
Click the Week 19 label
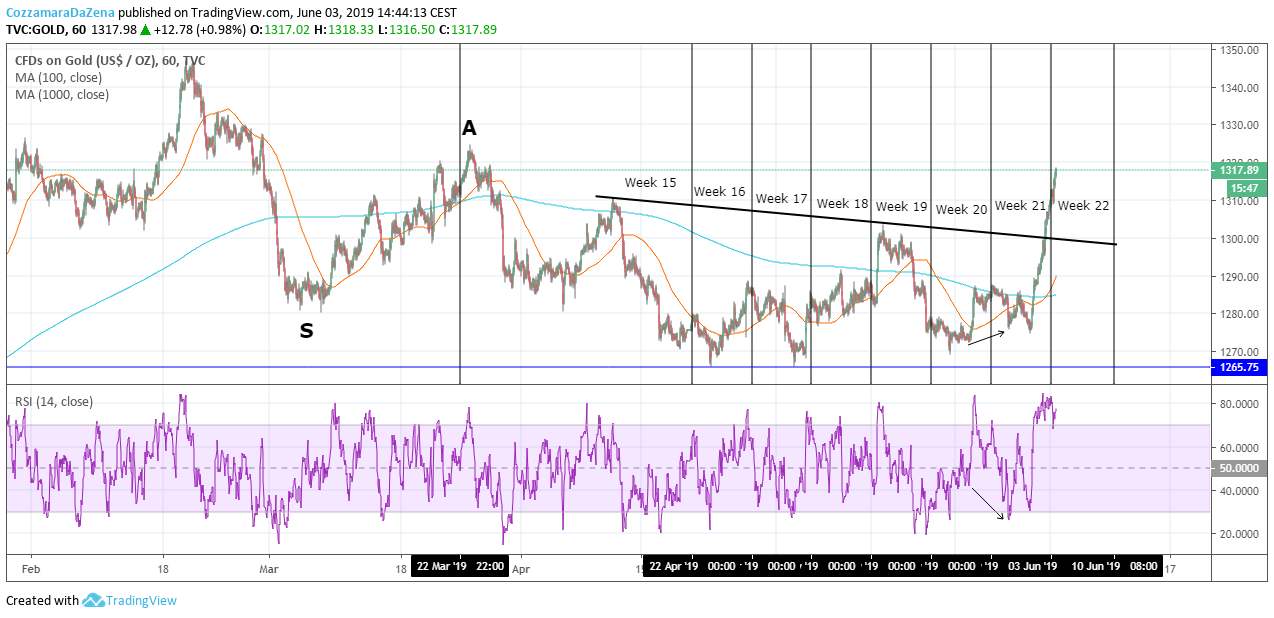tap(902, 207)
